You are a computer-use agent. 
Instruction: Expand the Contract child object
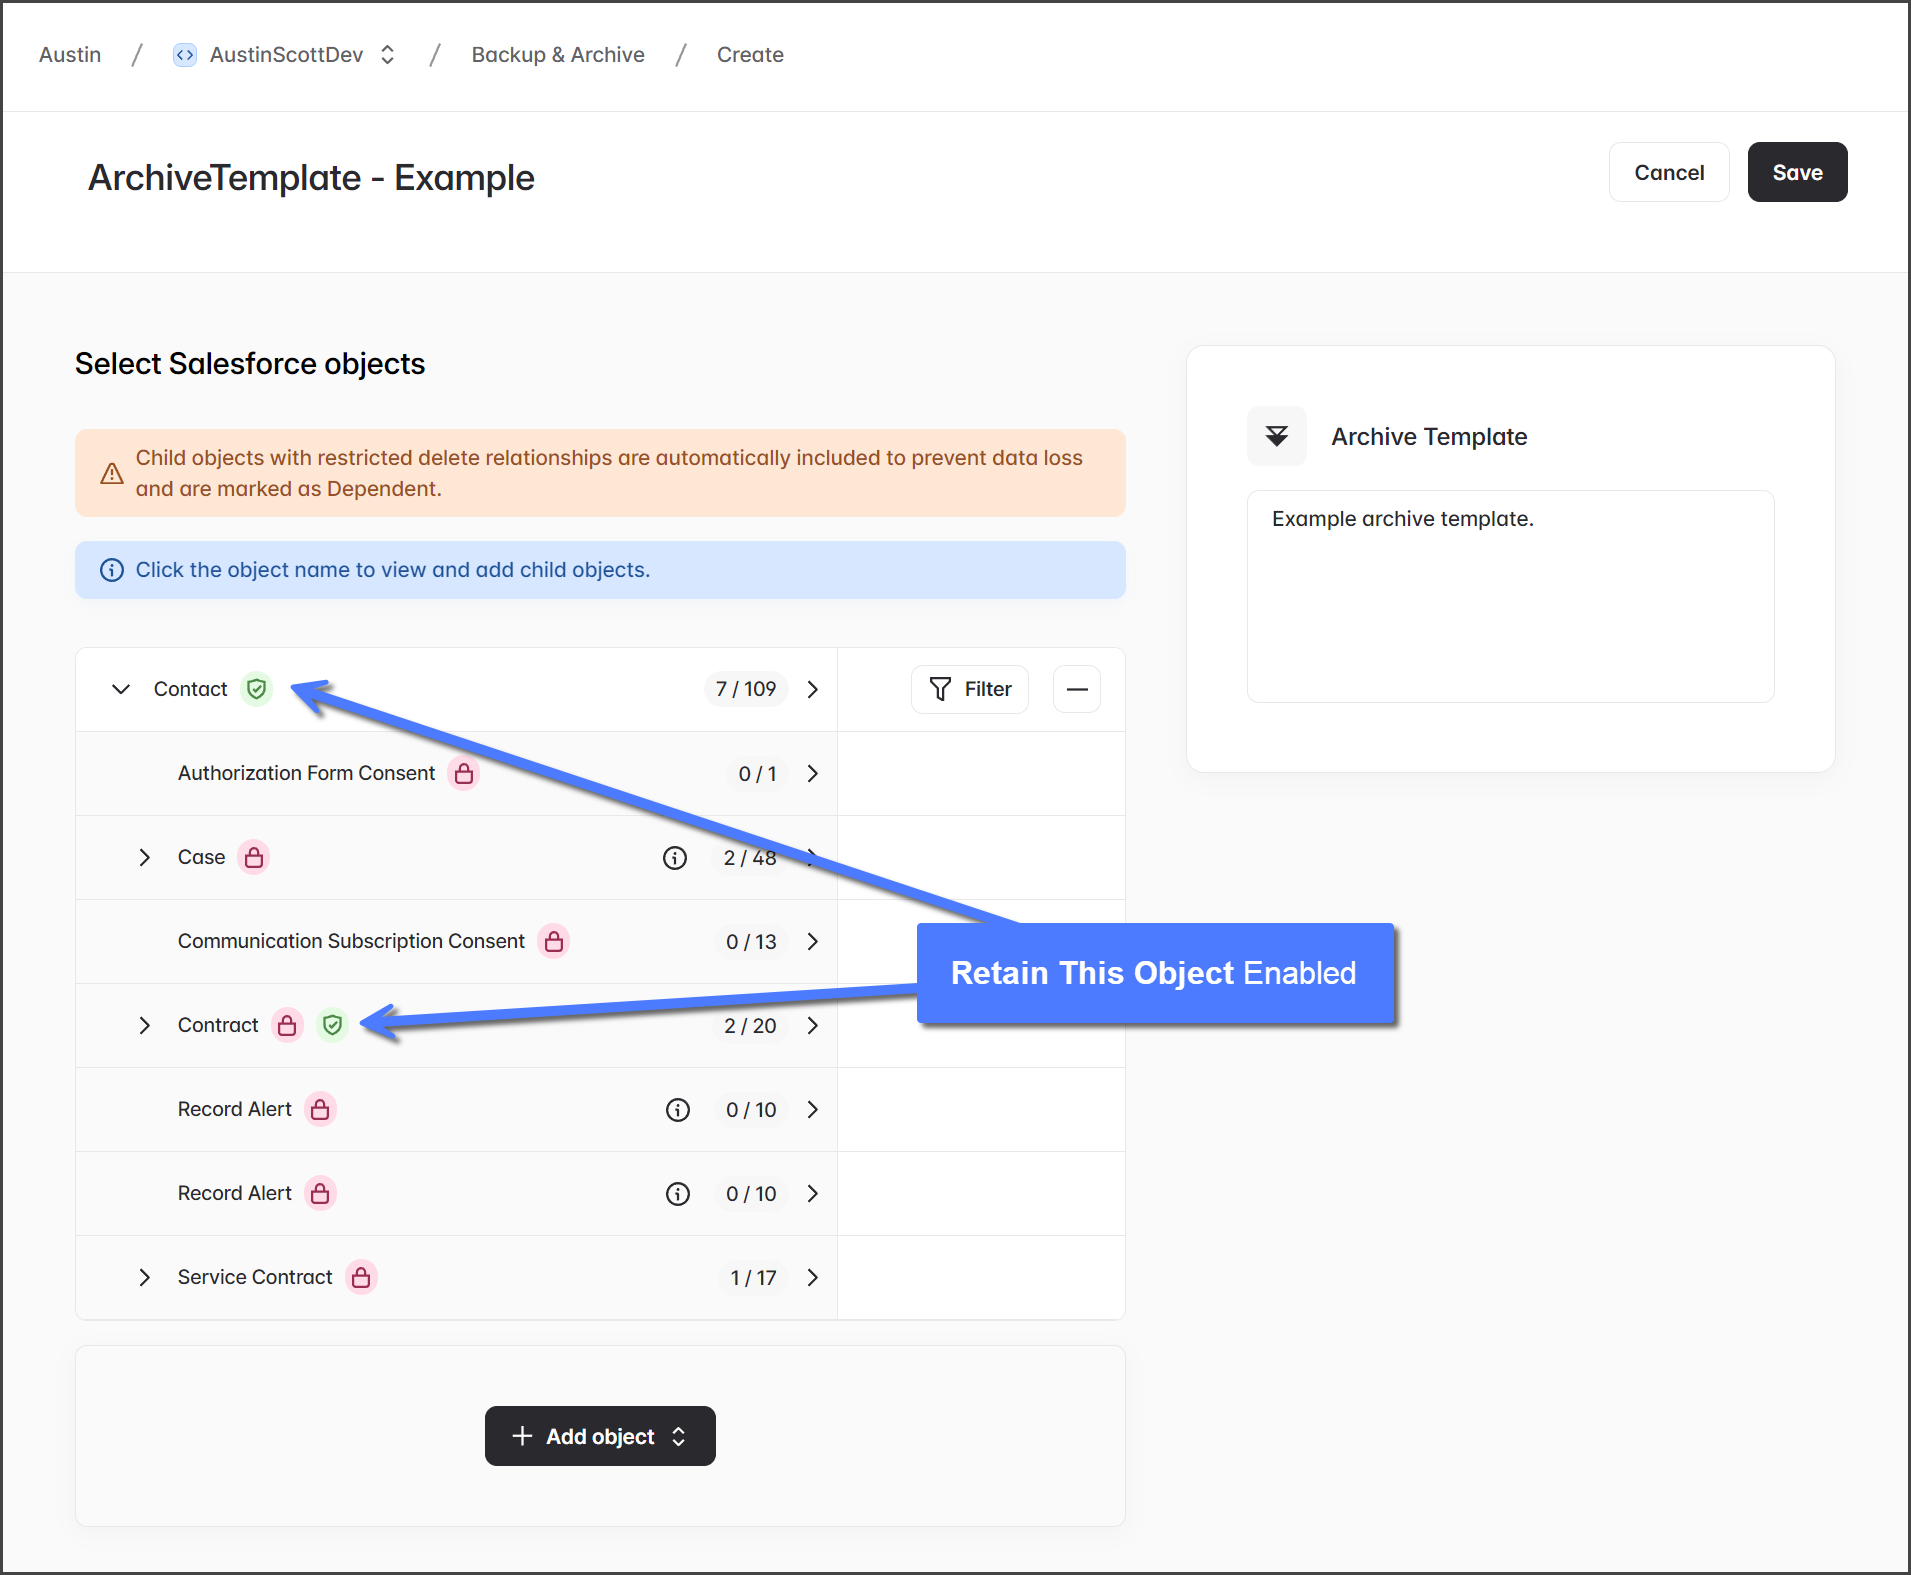coord(145,1025)
